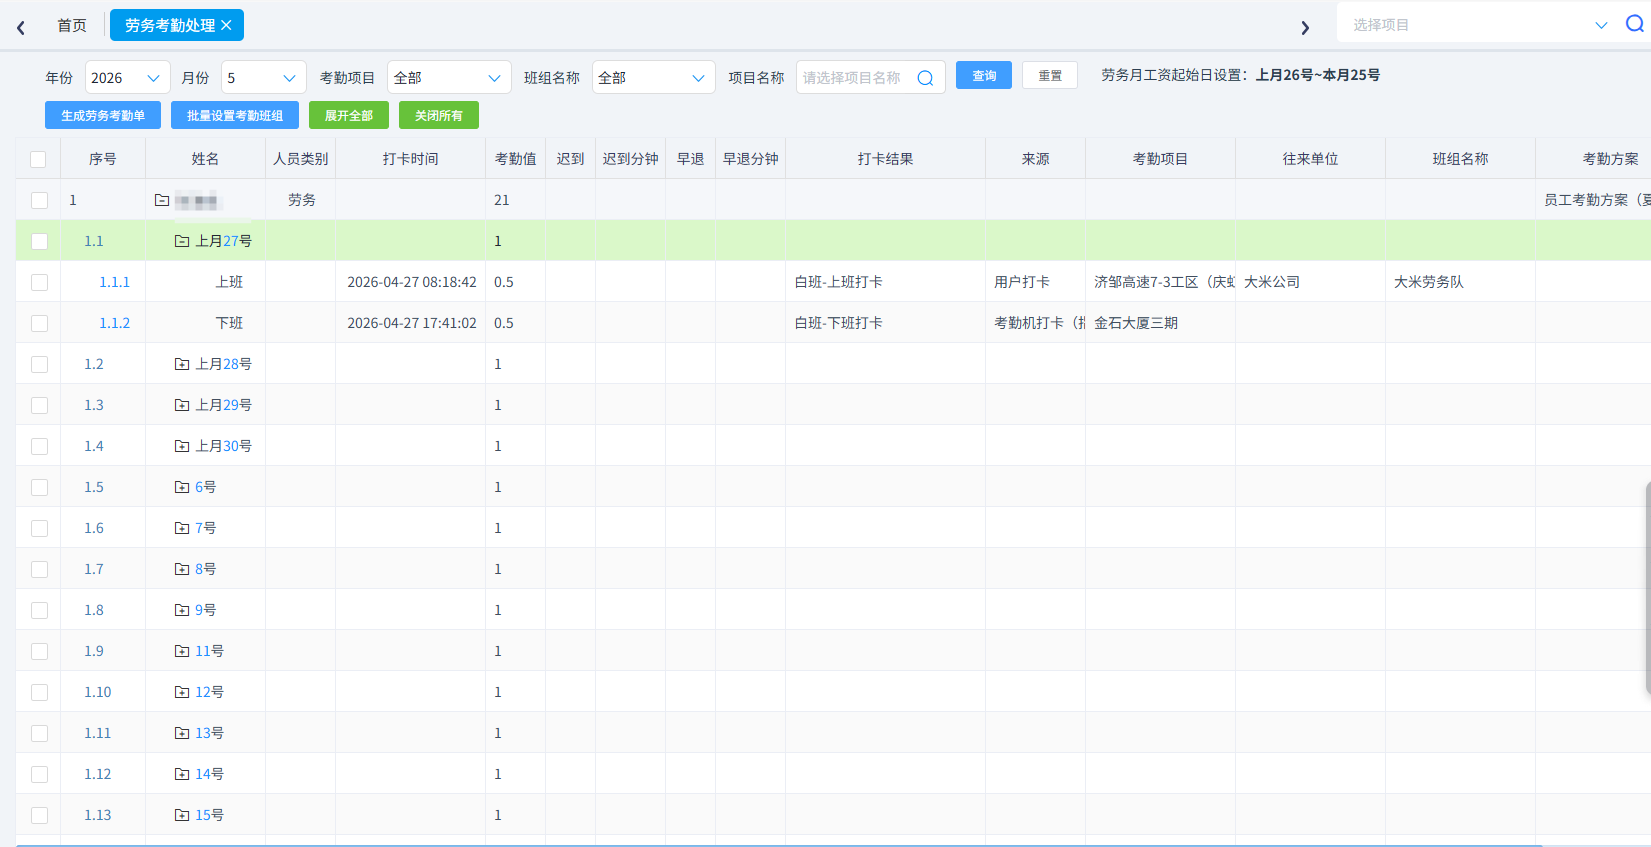The width and height of the screenshot is (1651, 847).
Task: Close the 劳务考勤处理 tab
Action: [x=226, y=25]
